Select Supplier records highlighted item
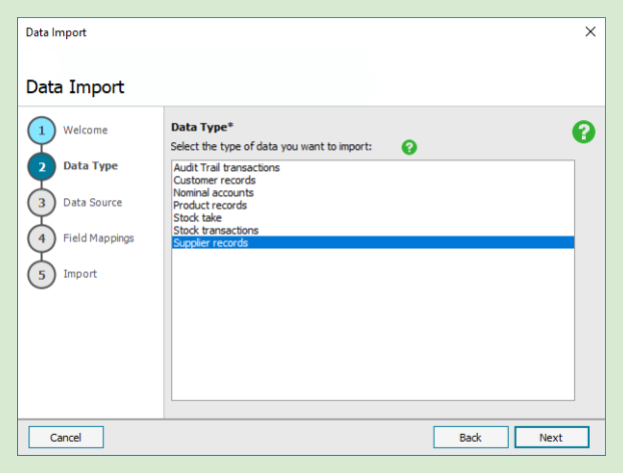The width and height of the screenshot is (623, 473). click(x=210, y=242)
